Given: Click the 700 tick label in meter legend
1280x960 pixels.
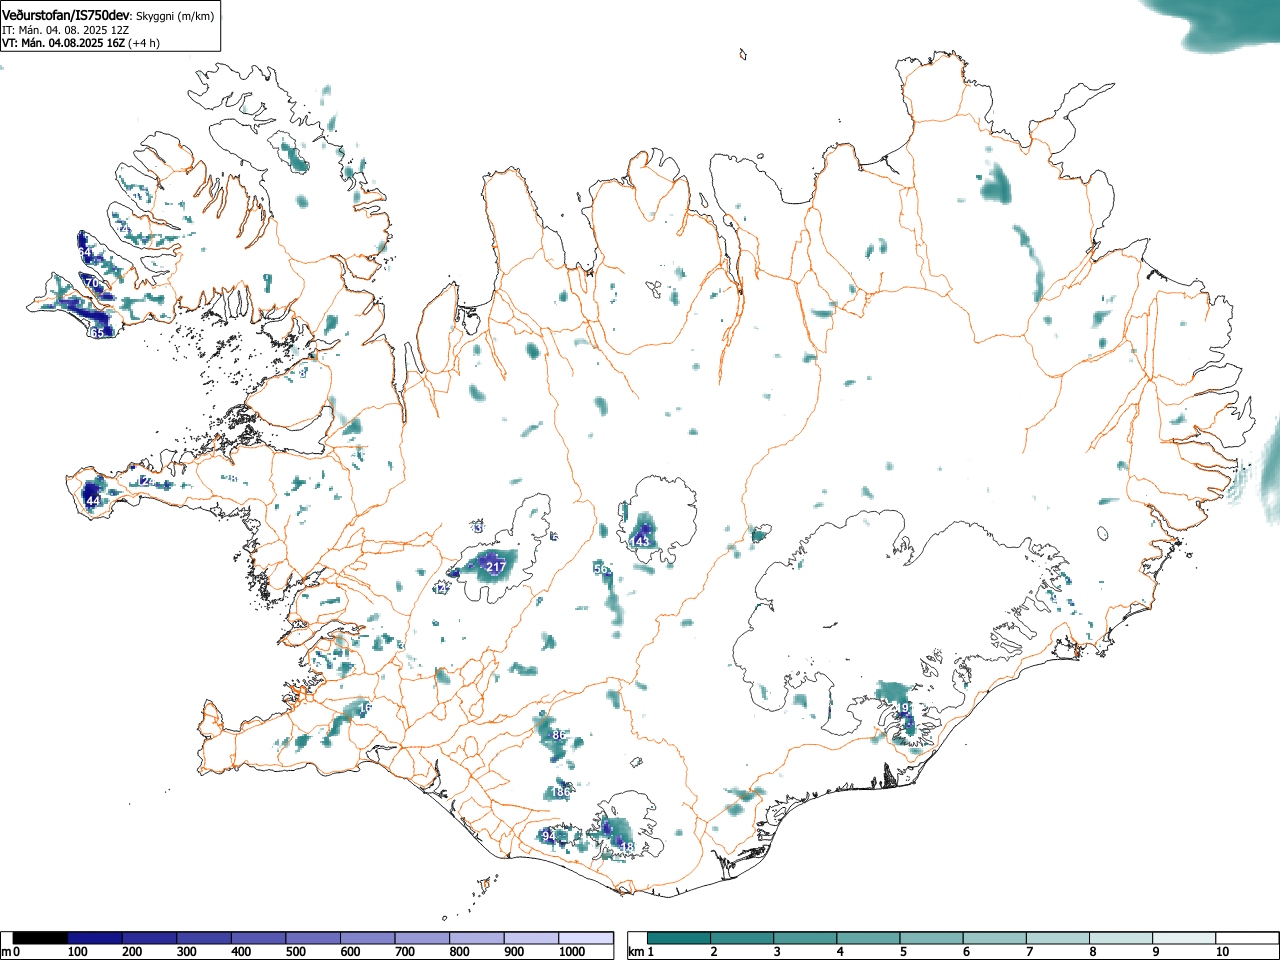Looking at the screenshot, I should (404, 952).
